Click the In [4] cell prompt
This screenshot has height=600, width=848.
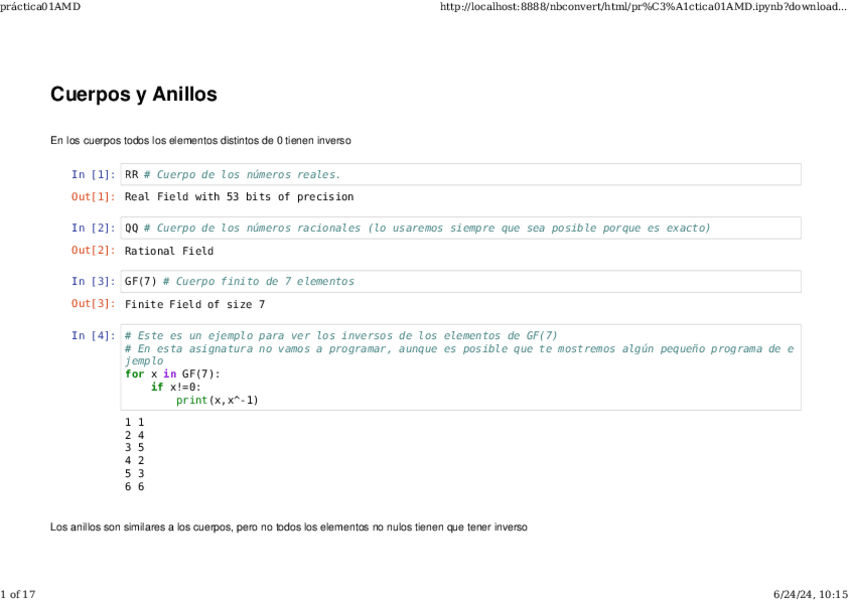click(93, 336)
